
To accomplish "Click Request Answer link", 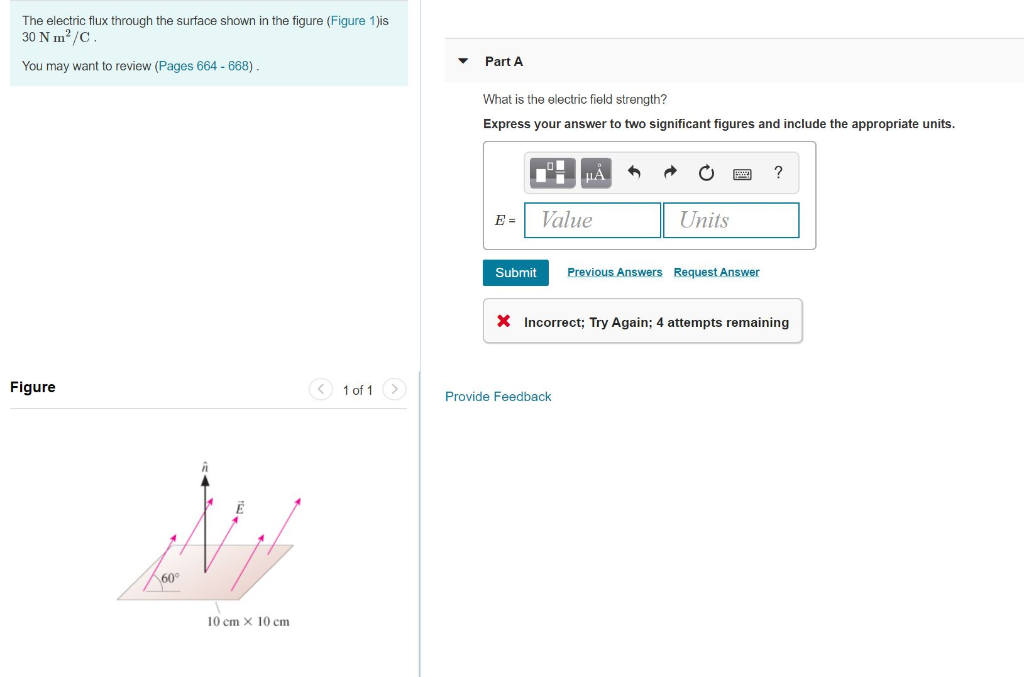I will 716,272.
